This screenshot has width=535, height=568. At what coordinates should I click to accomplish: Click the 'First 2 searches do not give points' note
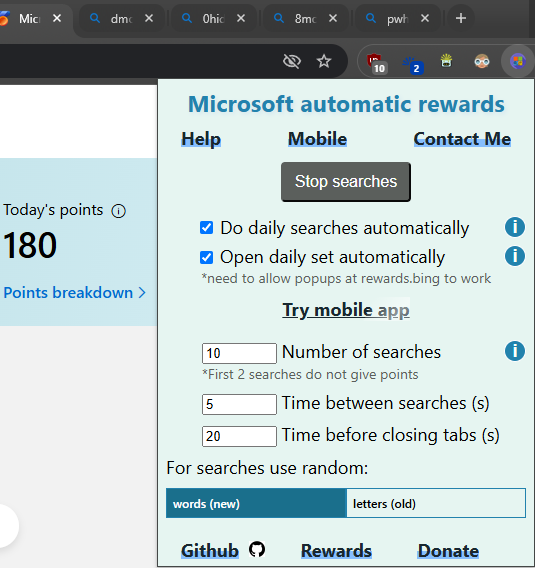(x=310, y=375)
